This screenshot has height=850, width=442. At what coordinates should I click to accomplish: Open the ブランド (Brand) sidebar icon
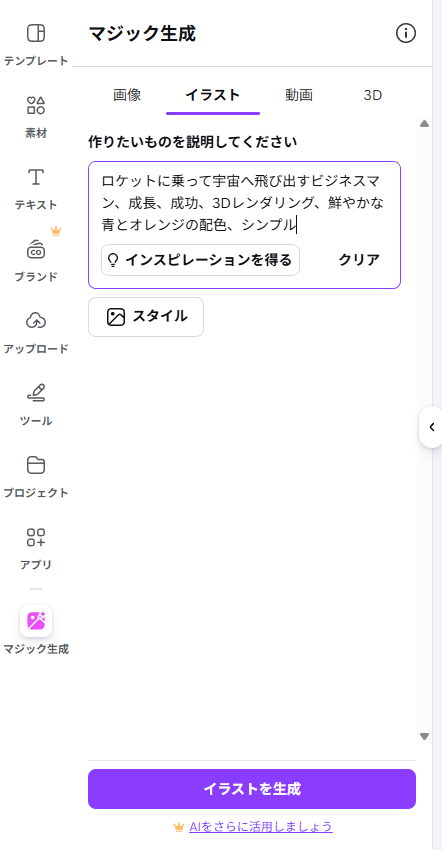point(36,249)
